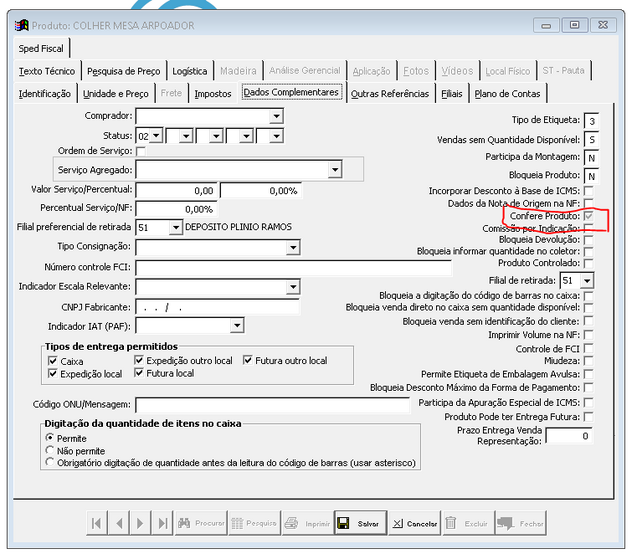Viewport: 637px width, 559px height.
Task: Uncheck the Futura outro local checkbox
Action: tap(249, 360)
